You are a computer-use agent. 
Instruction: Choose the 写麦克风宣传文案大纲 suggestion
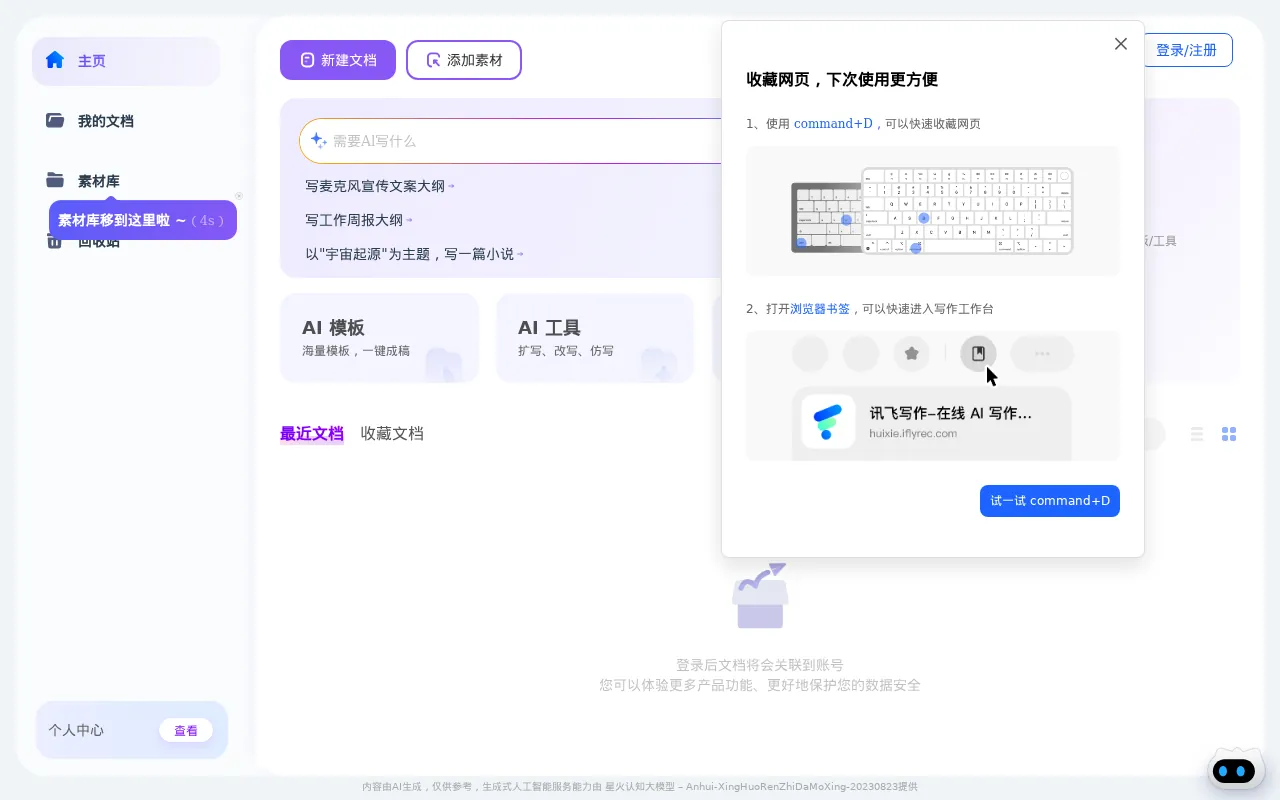tap(379, 186)
